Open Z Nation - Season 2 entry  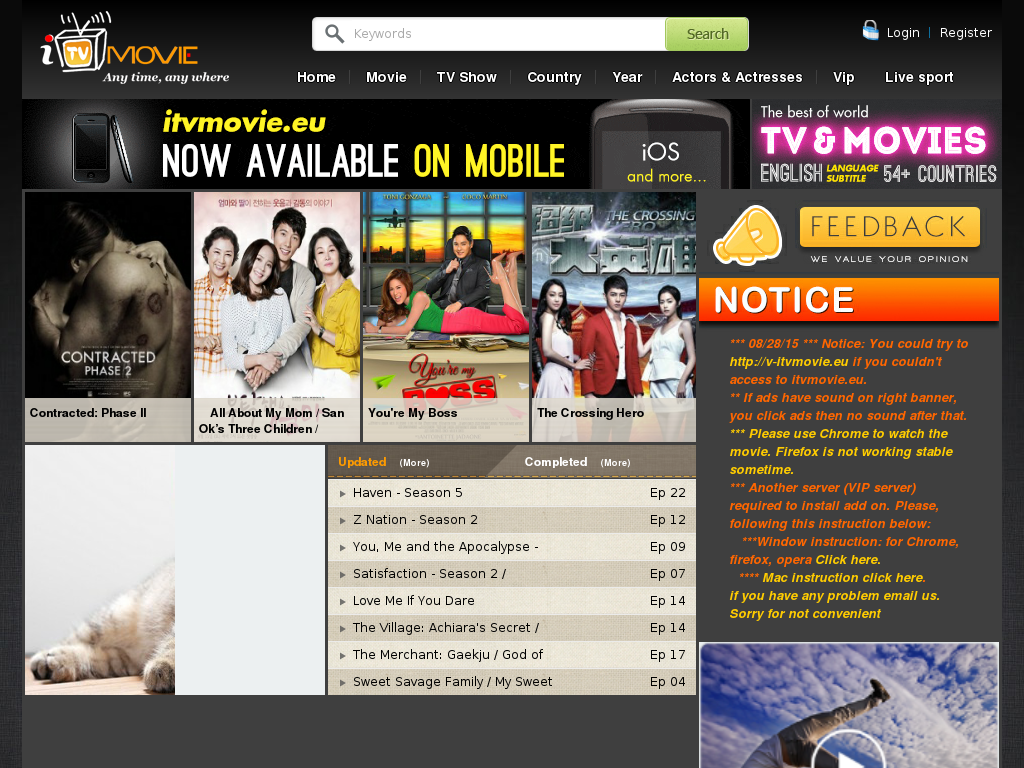pyautogui.click(x=415, y=520)
